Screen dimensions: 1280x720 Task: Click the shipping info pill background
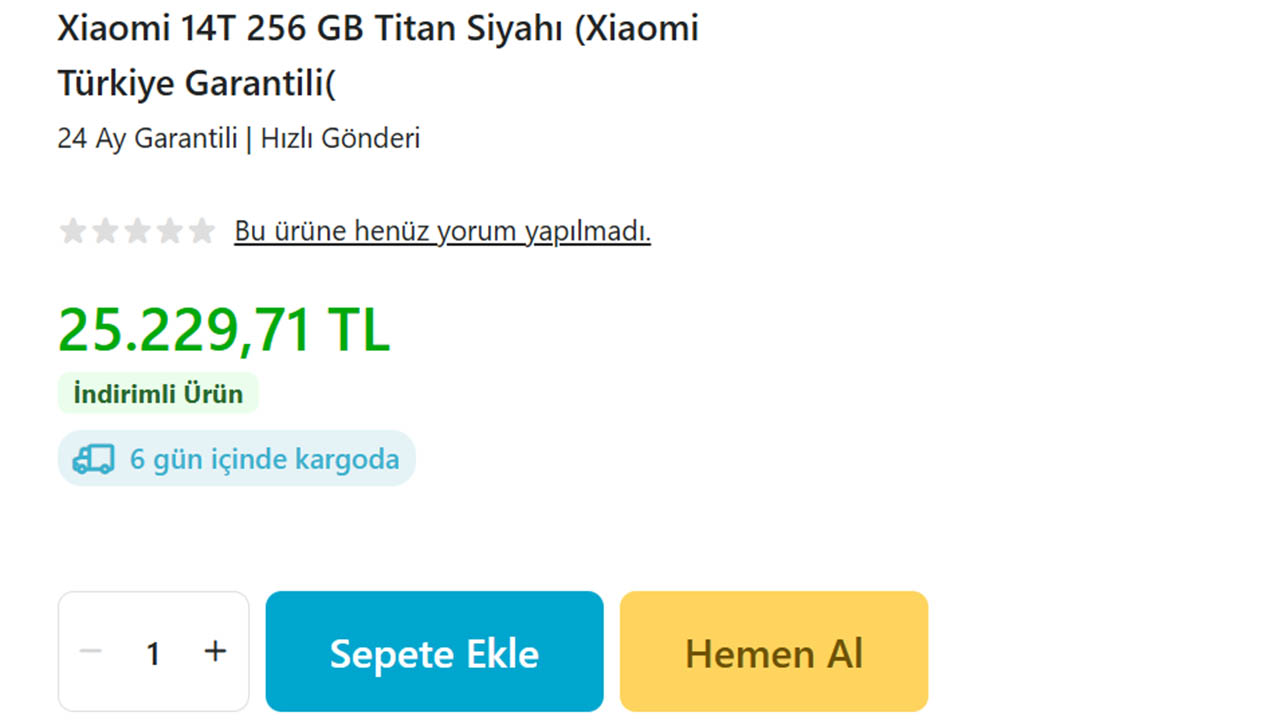[236, 458]
